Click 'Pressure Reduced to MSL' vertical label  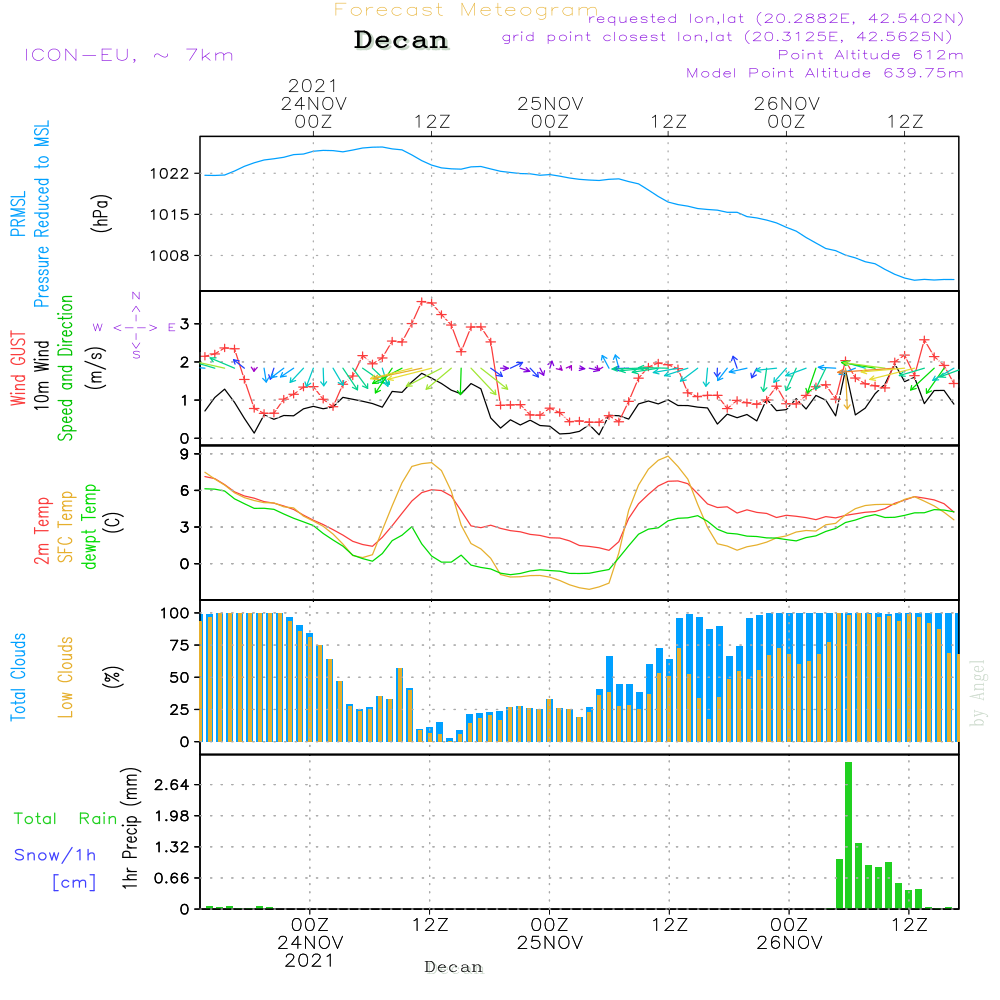41,214
